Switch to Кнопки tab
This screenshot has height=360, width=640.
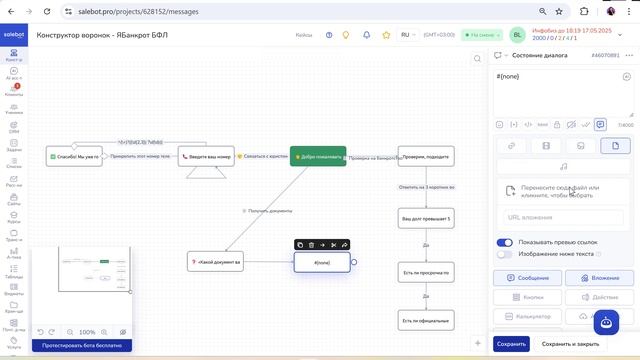[527, 297]
